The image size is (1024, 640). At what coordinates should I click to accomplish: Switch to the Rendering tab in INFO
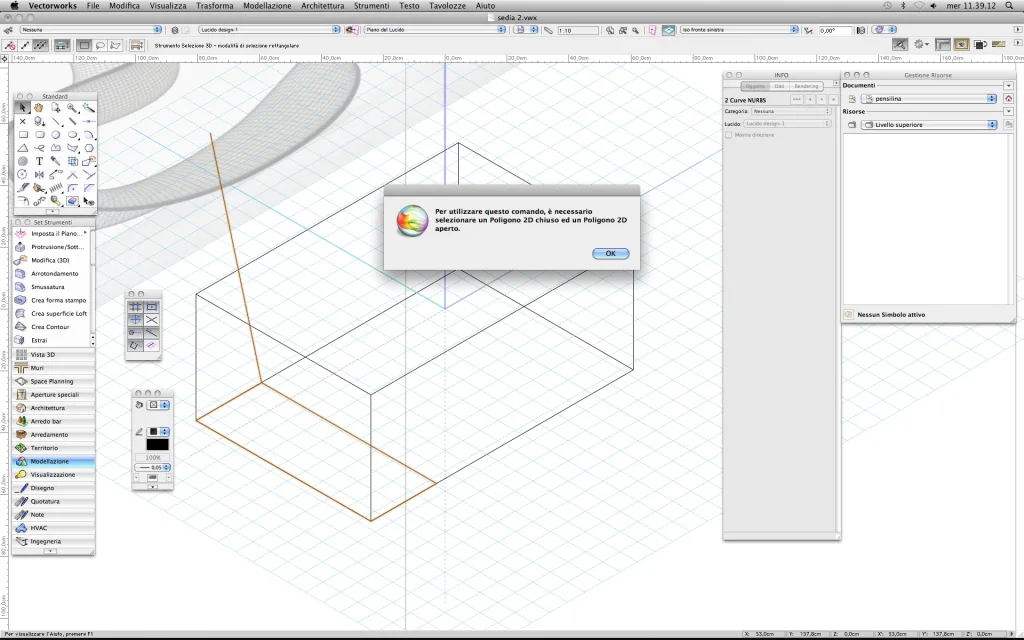(x=806, y=86)
